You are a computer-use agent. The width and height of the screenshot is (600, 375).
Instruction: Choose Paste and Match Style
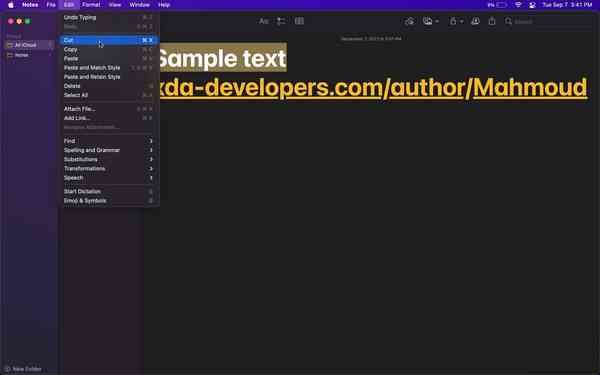tap(109, 68)
